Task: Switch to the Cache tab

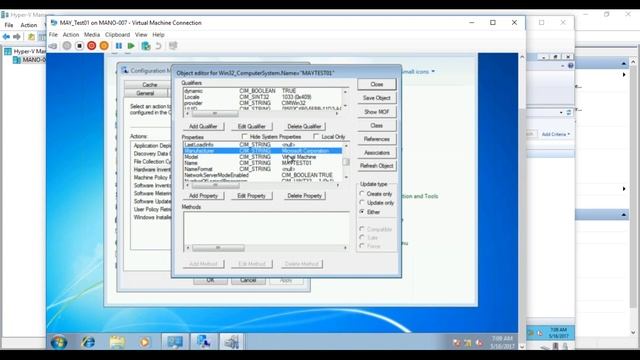Action: coord(149,84)
